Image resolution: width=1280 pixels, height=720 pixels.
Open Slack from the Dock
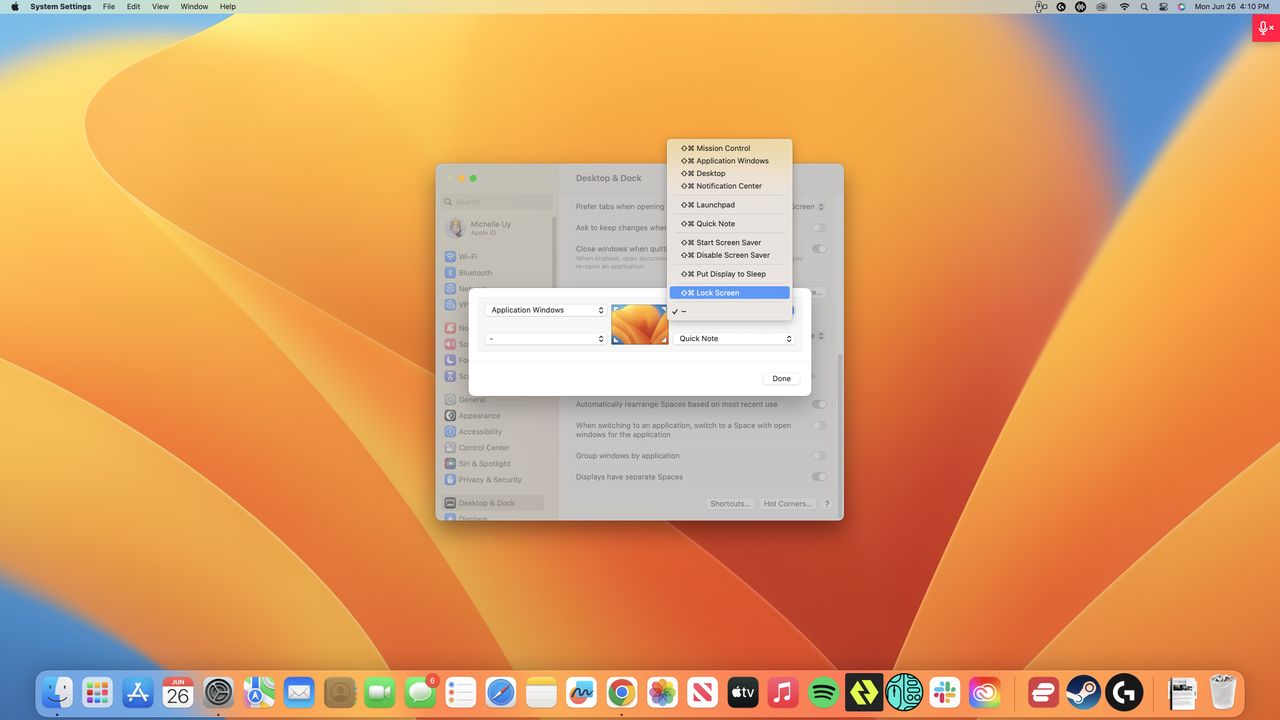(x=944, y=692)
